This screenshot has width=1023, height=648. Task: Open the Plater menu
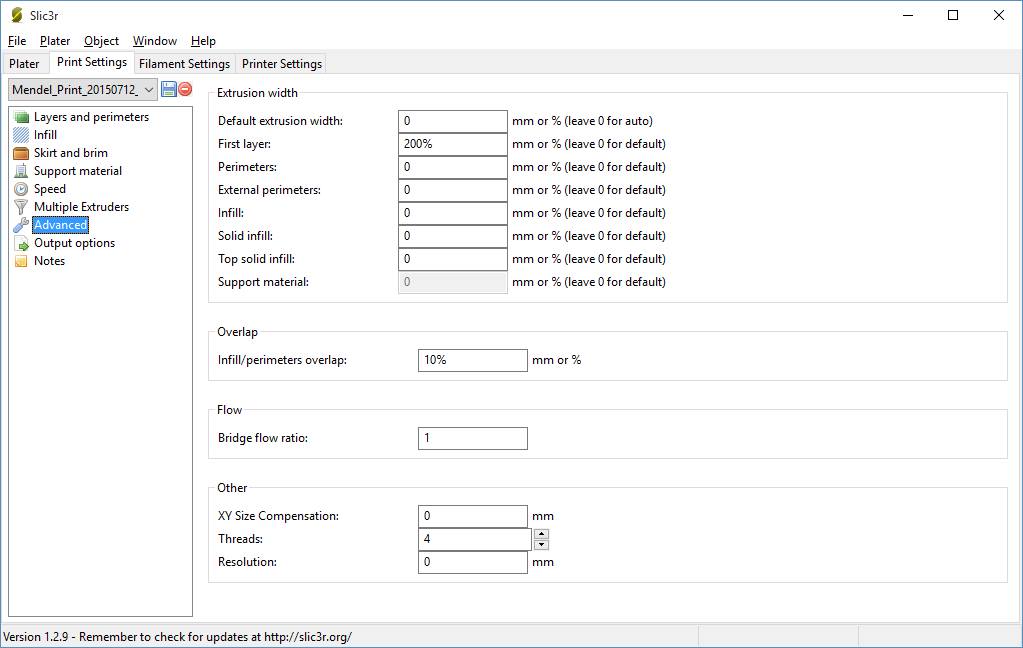pos(55,41)
